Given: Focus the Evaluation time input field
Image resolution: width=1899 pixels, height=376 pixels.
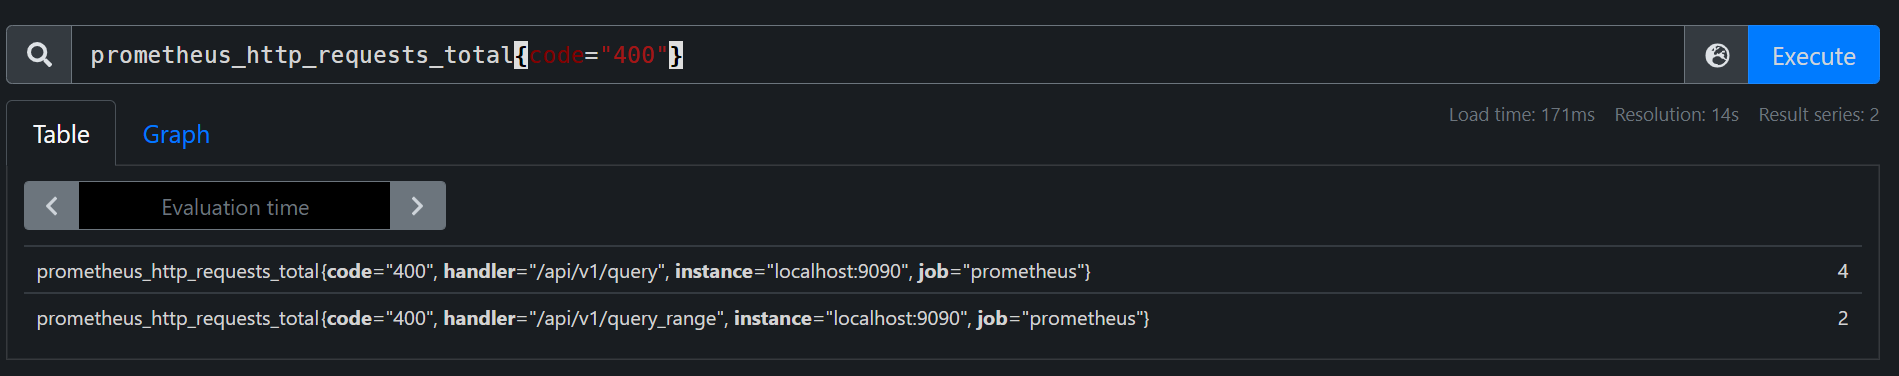Looking at the screenshot, I should pos(234,206).
